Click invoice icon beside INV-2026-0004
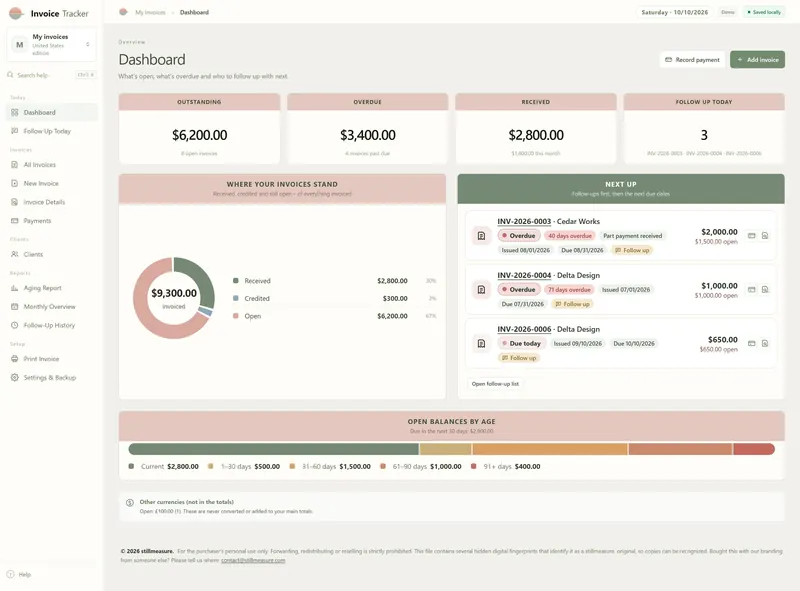 tap(481, 289)
